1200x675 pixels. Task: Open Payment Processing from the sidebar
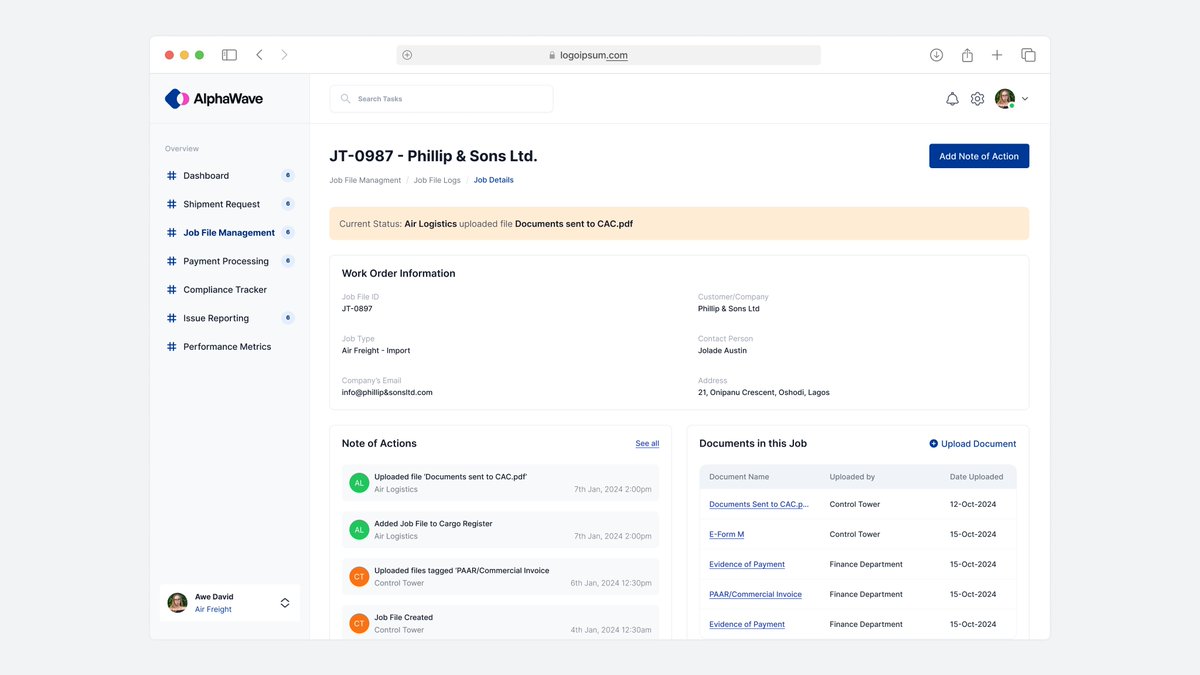point(171,261)
